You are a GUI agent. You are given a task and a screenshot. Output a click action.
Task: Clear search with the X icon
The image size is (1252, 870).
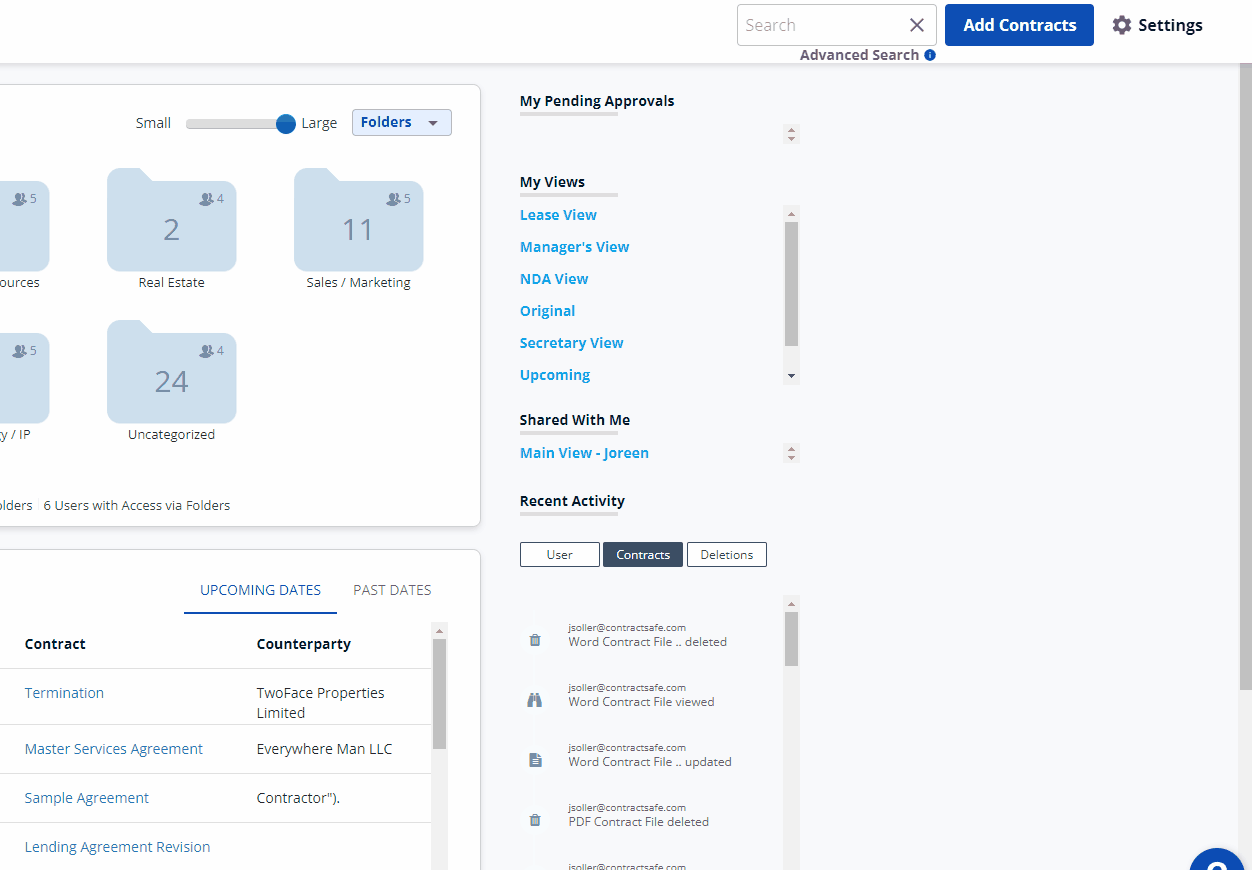point(916,25)
